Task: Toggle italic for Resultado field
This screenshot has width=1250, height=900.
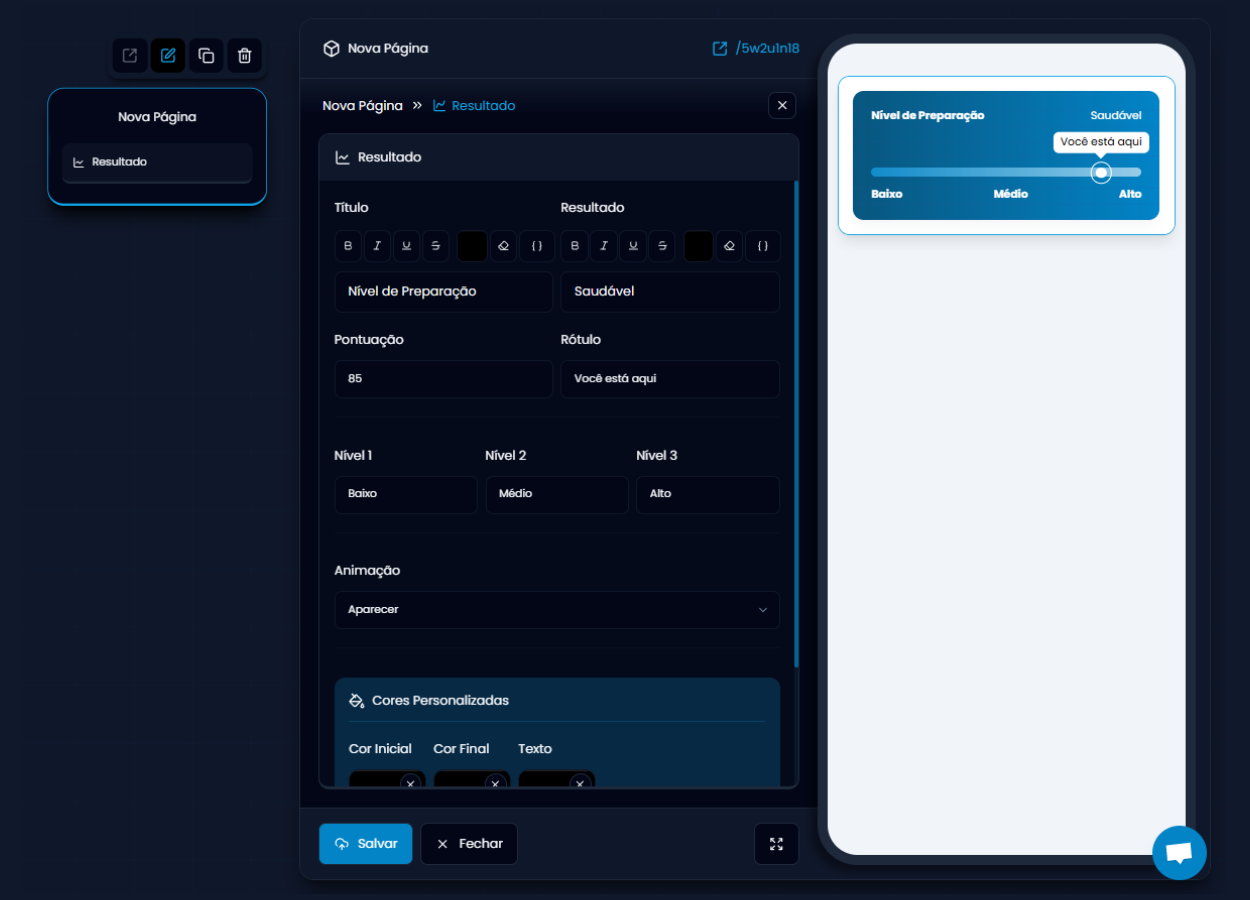Action: point(603,246)
